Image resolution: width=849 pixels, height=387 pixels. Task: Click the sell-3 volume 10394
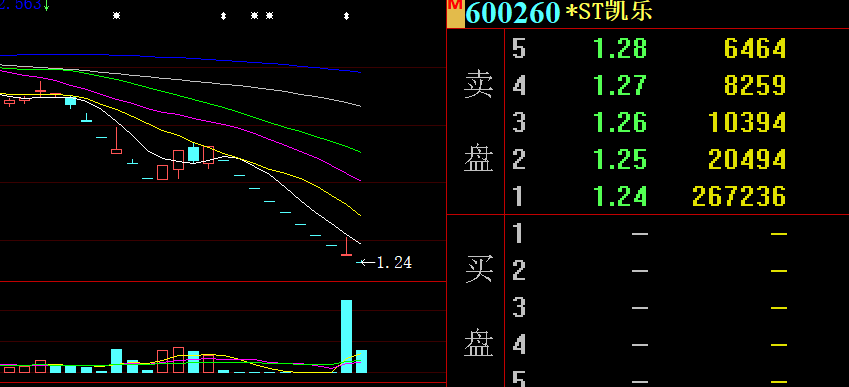coord(747,122)
